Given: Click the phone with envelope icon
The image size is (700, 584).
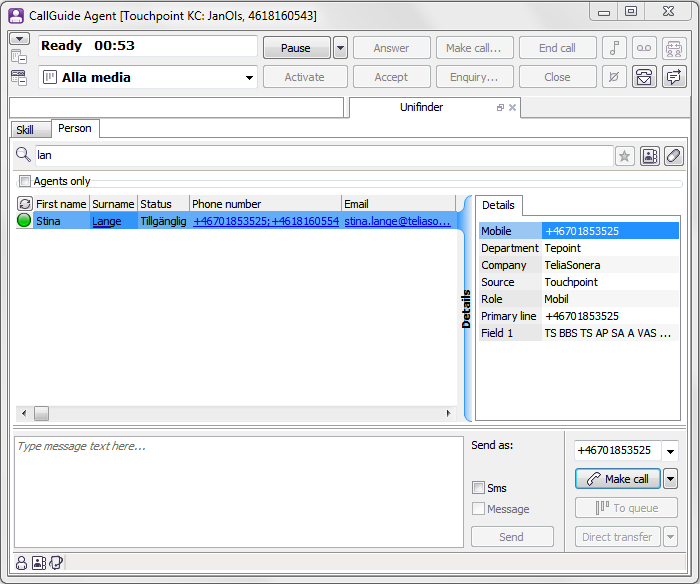Looking at the screenshot, I should [644, 77].
